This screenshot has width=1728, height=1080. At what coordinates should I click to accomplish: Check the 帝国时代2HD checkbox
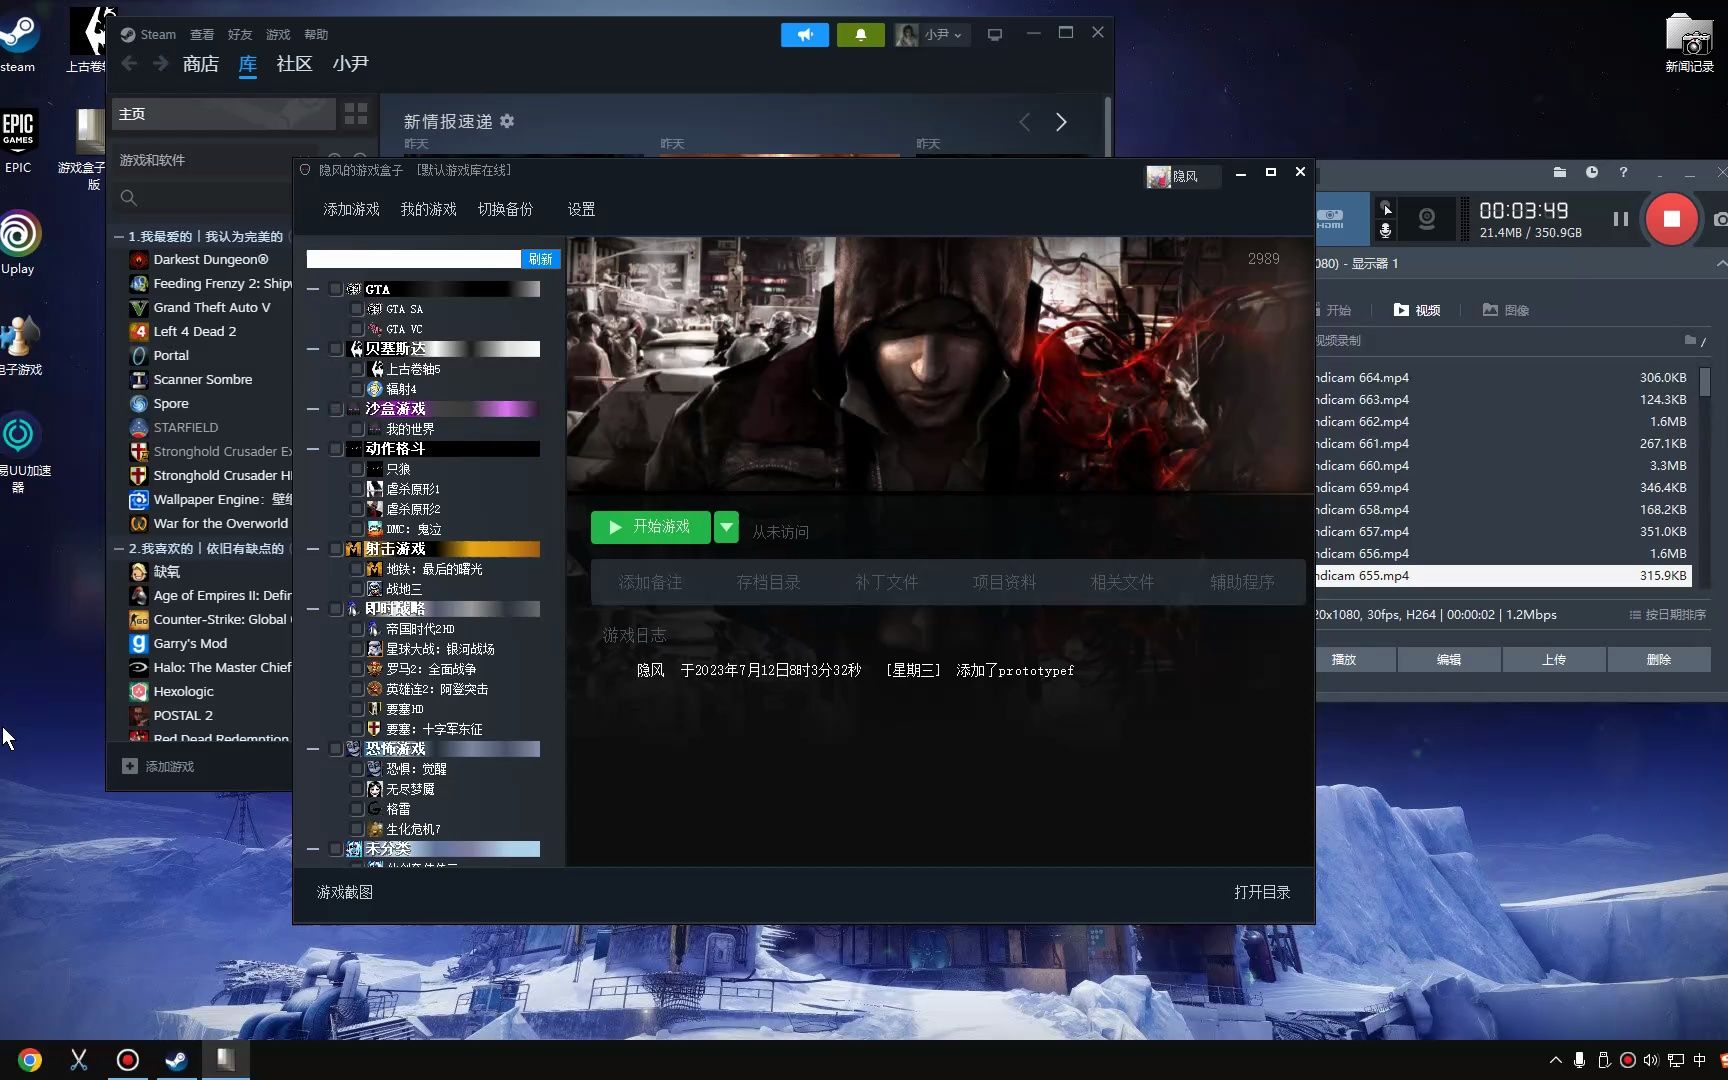(357, 629)
